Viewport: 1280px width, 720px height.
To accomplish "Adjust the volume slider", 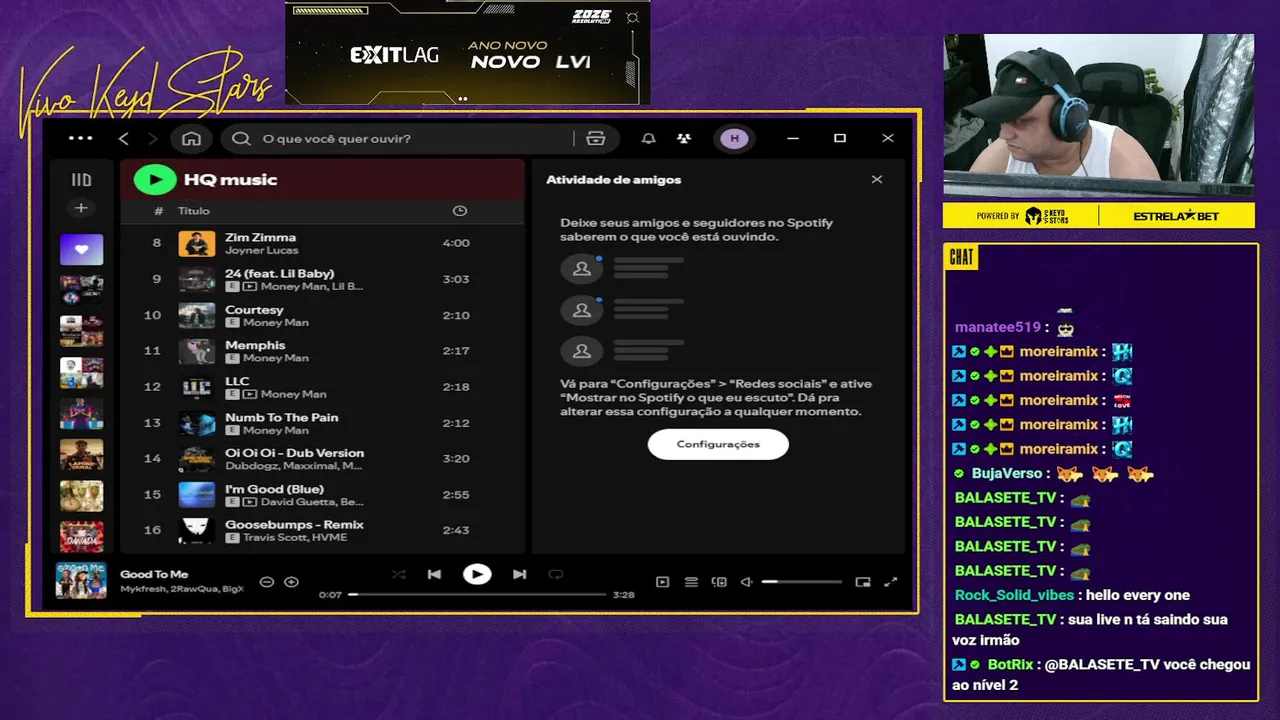I will click(x=802, y=582).
